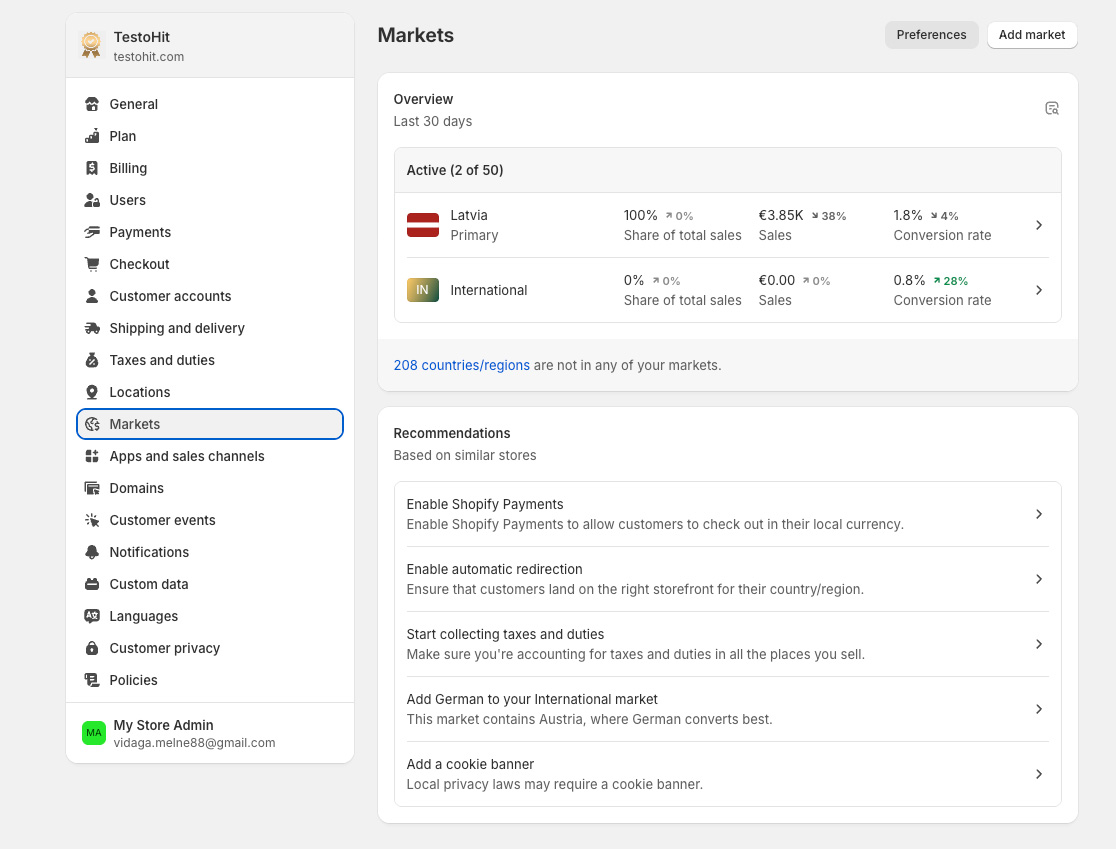1116x849 pixels.
Task: Open the overview report icon
Action: click(1052, 108)
